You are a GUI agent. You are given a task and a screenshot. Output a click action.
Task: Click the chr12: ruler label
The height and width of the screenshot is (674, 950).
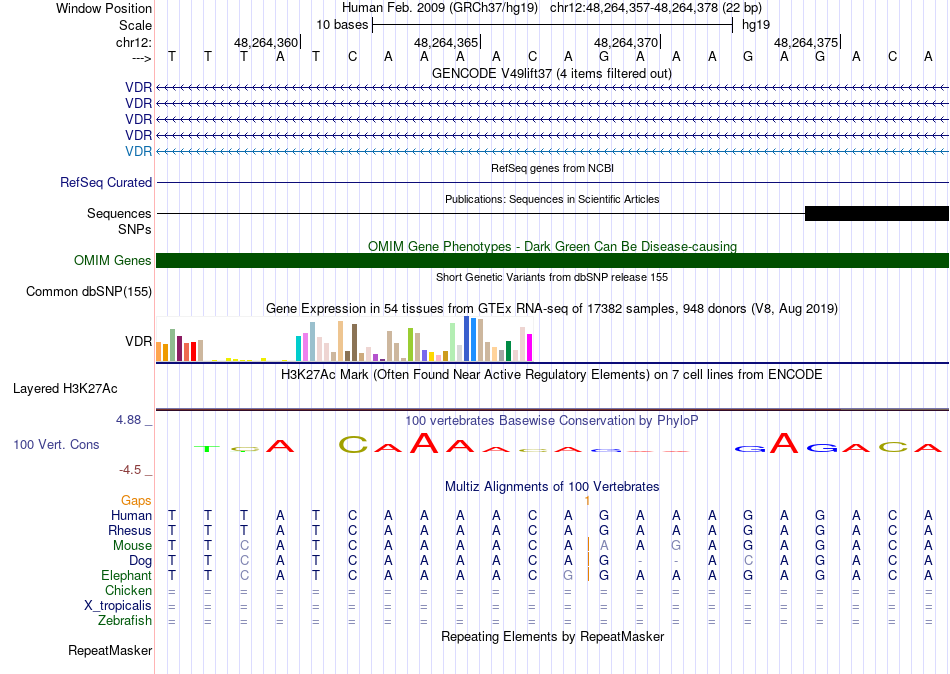point(133,42)
